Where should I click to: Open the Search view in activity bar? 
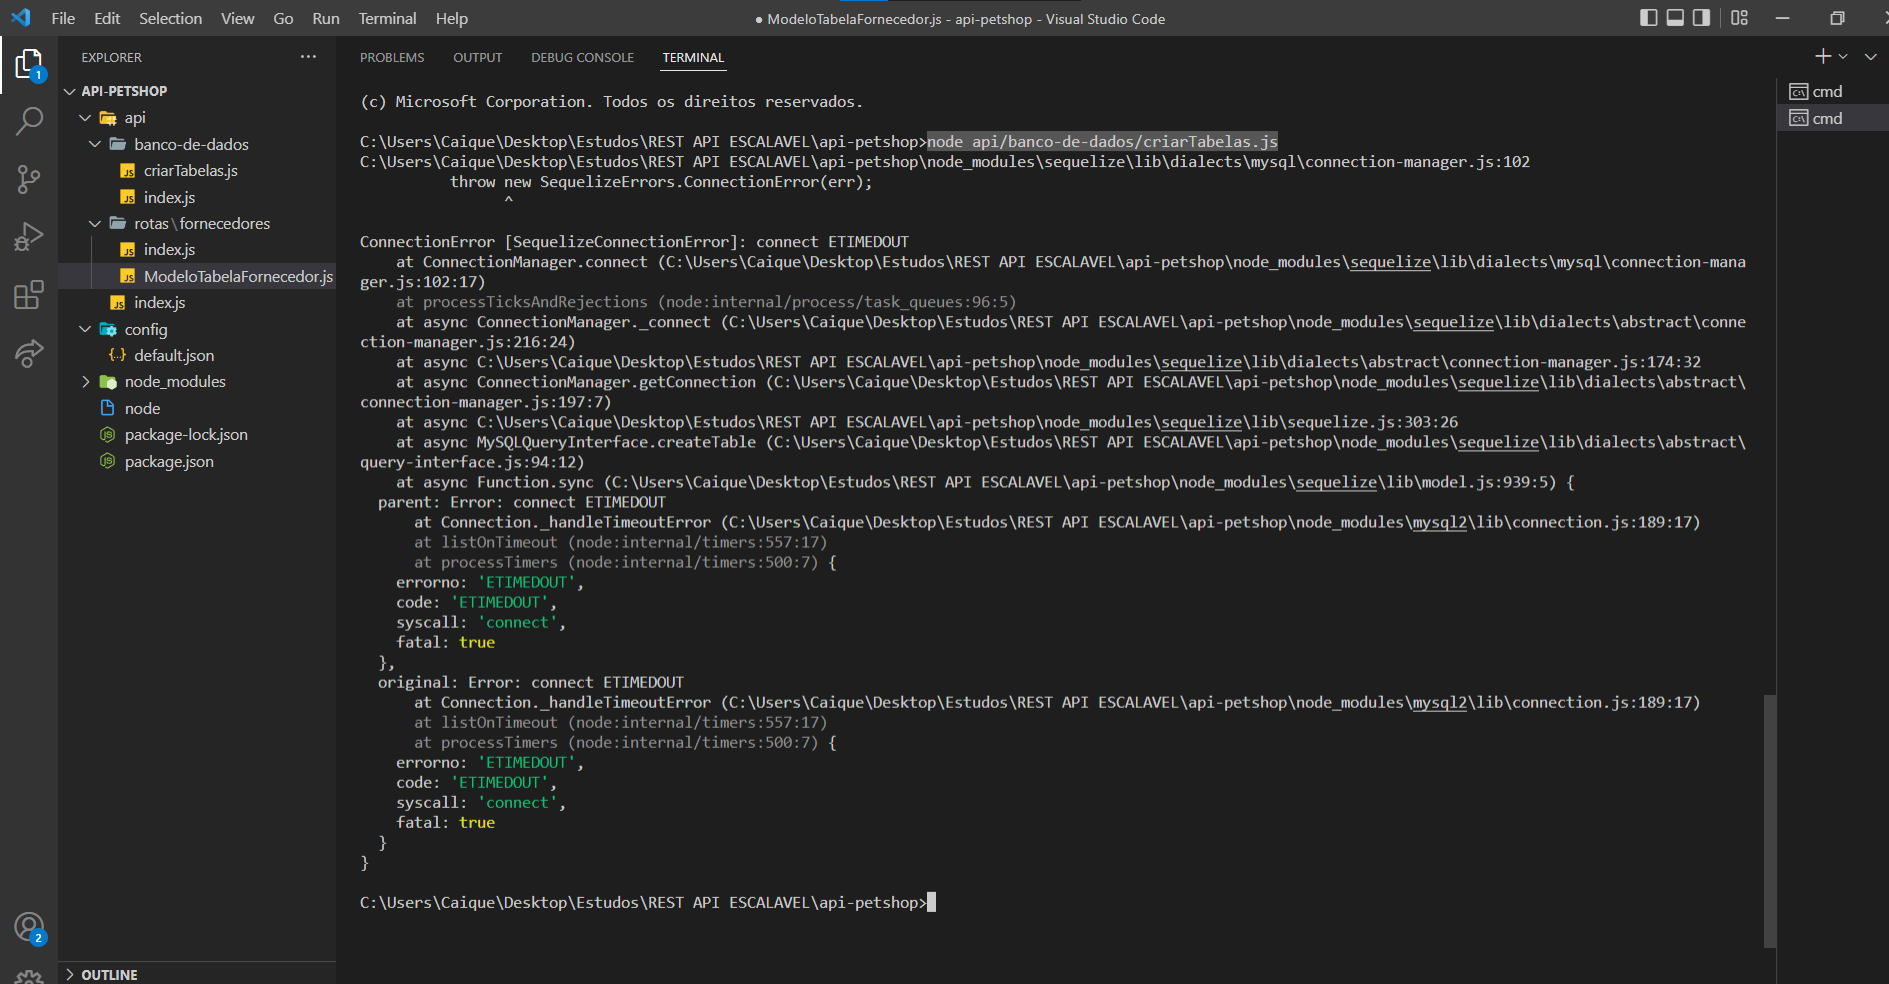click(30, 120)
